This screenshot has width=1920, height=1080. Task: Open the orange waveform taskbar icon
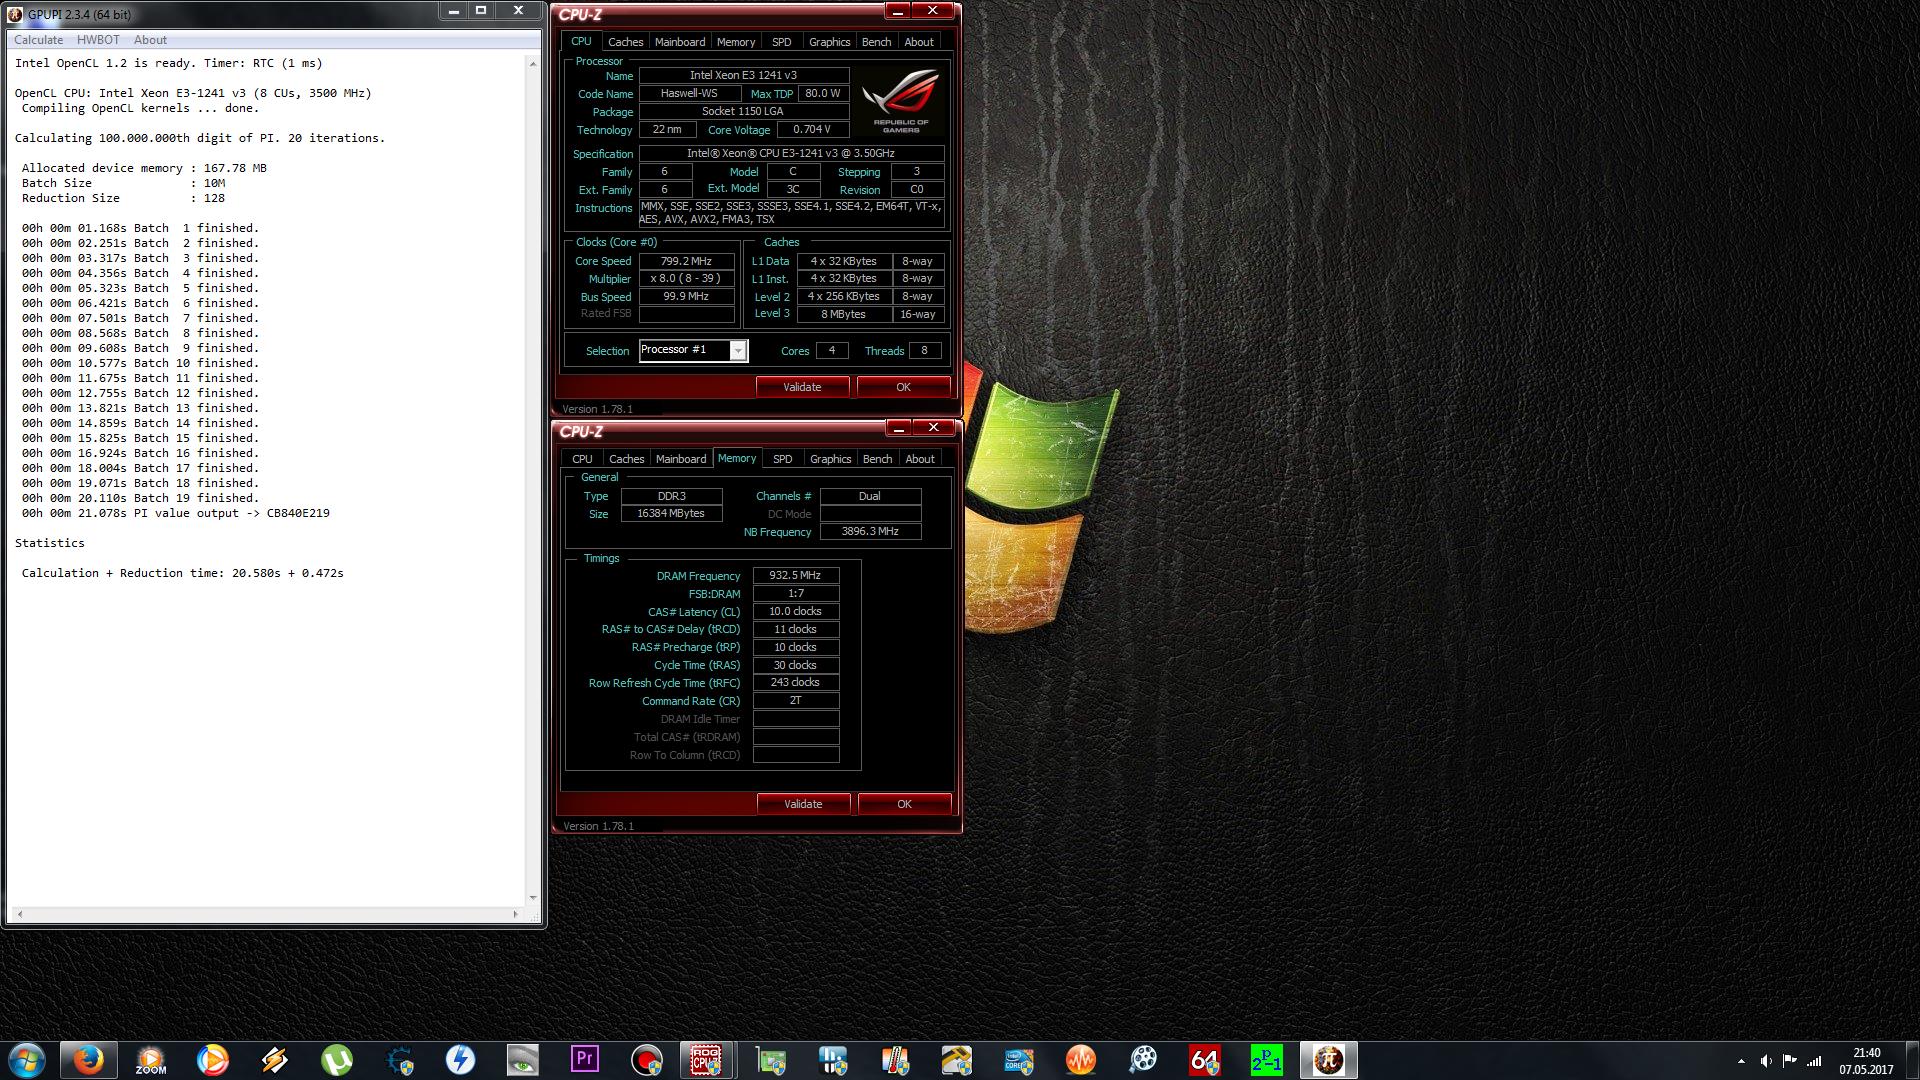(1081, 1060)
